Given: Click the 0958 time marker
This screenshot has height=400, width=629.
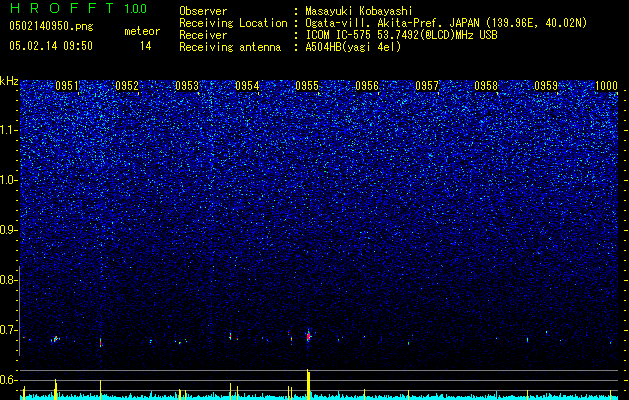Looking at the screenshot, I should [x=486, y=86].
